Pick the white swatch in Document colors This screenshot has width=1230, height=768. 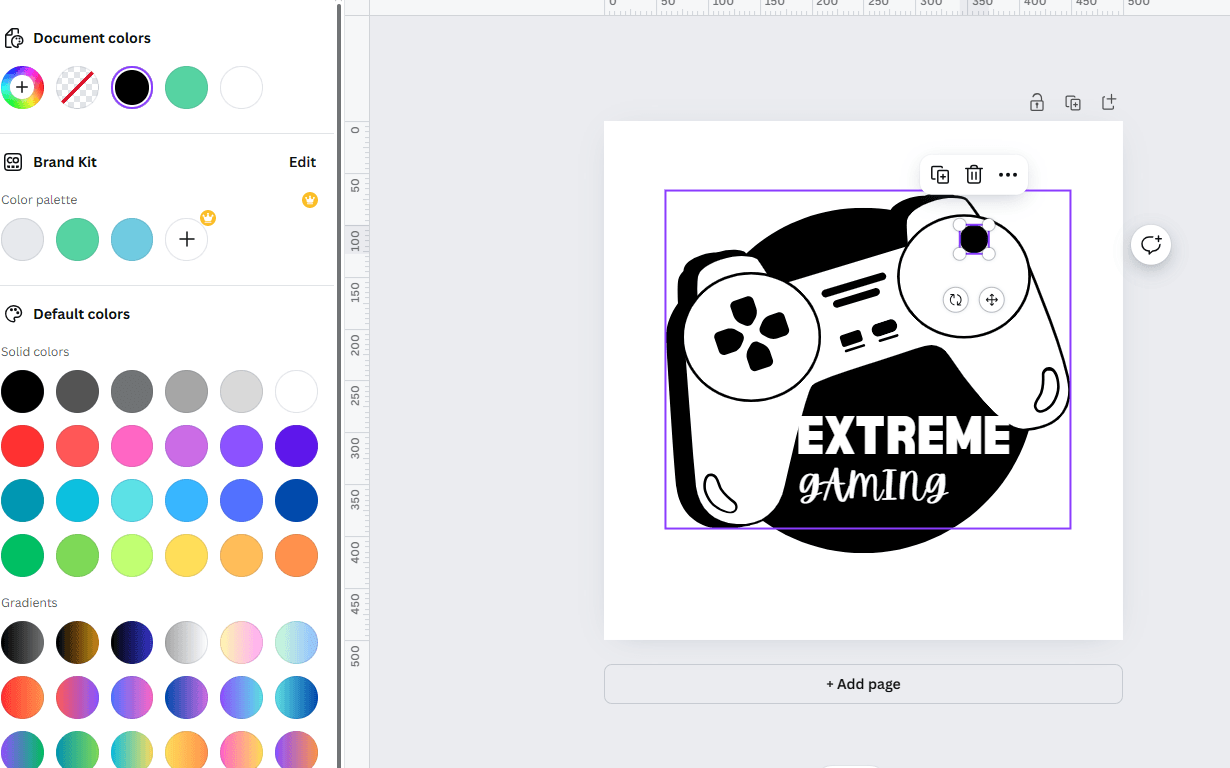tap(241, 88)
